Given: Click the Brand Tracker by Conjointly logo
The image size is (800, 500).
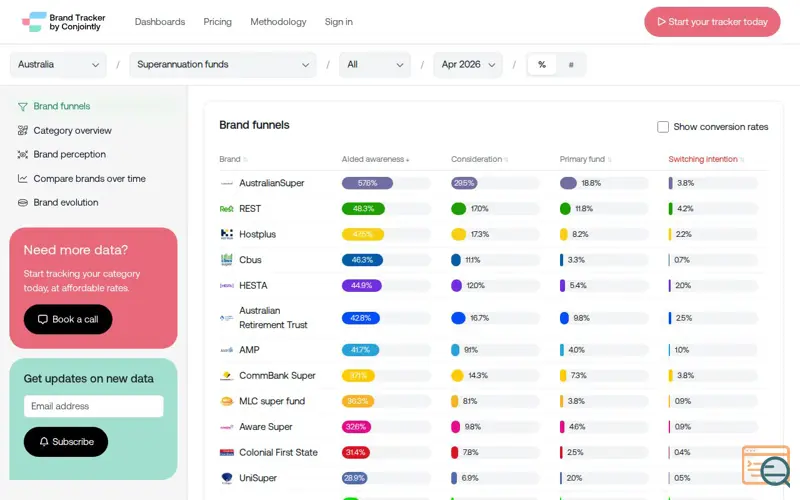Looking at the screenshot, I should click(63, 22).
